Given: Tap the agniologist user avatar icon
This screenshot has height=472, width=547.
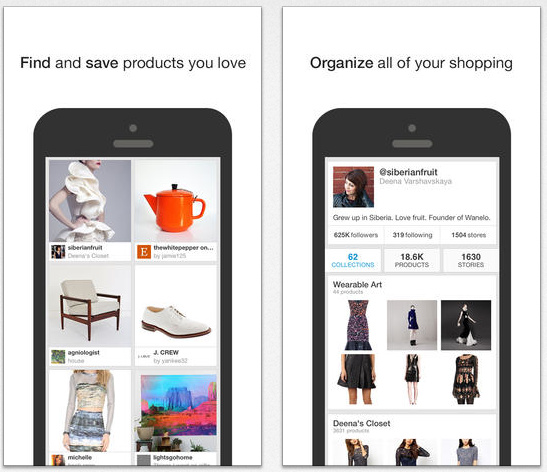Looking at the screenshot, I should (x=58, y=357).
